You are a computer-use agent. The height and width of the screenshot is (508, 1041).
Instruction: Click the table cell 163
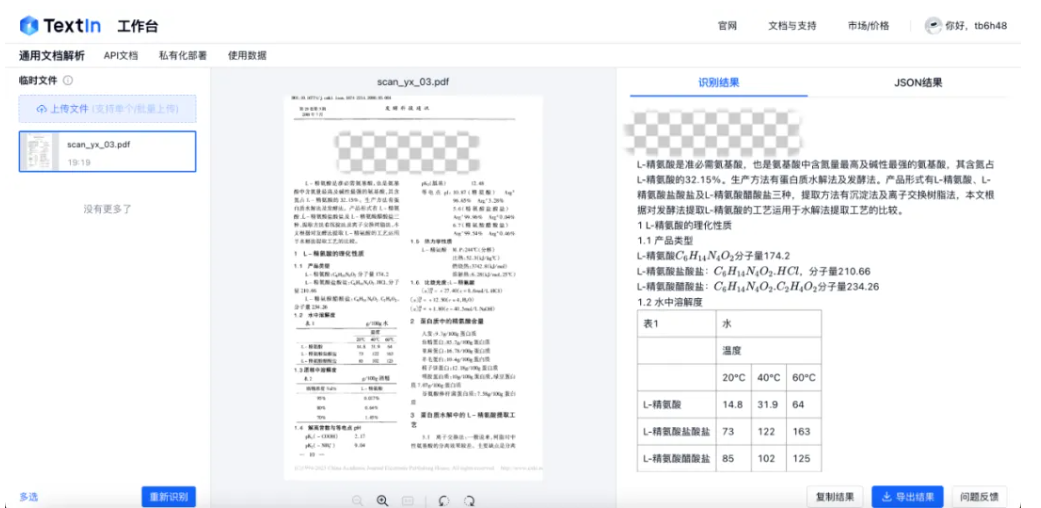(804, 431)
